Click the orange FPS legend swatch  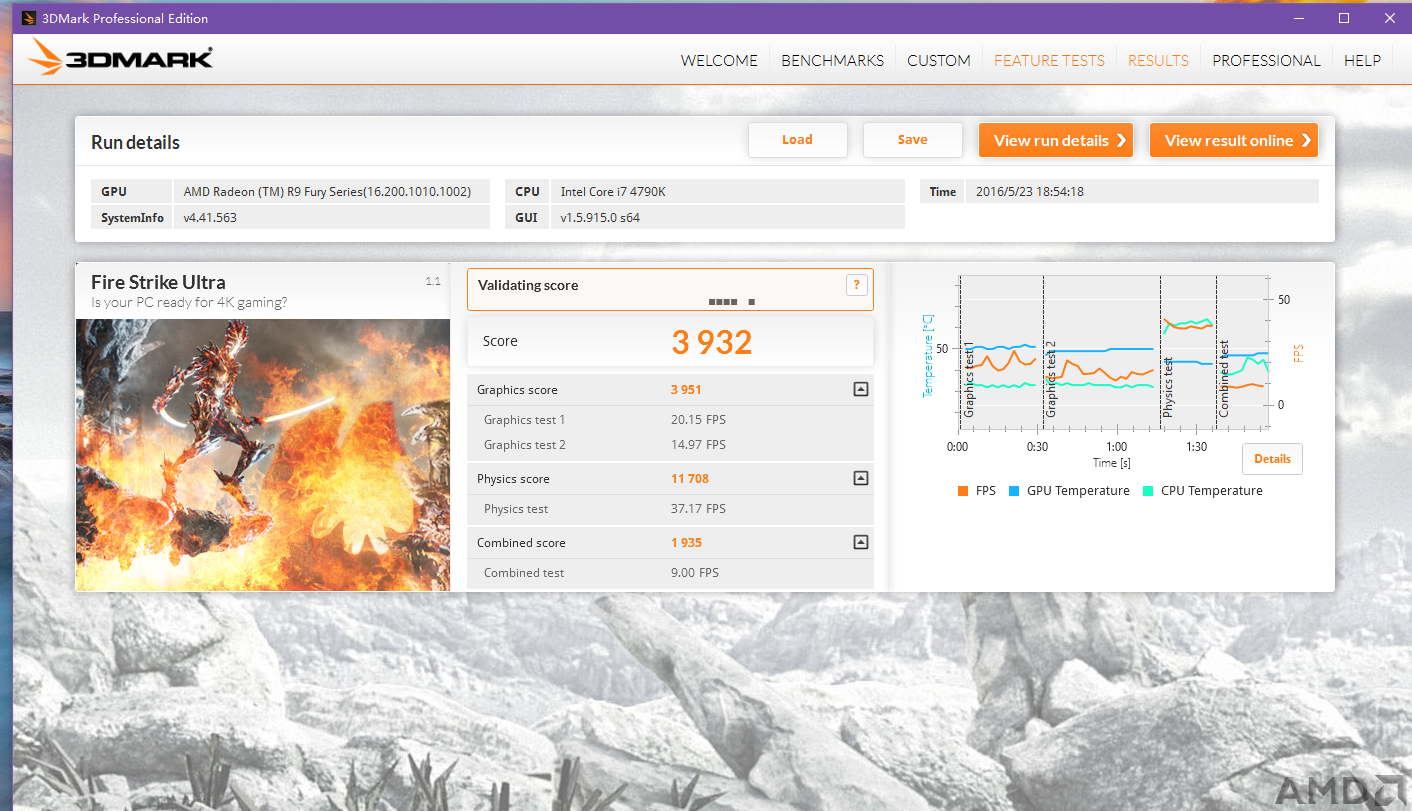point(962,491)
